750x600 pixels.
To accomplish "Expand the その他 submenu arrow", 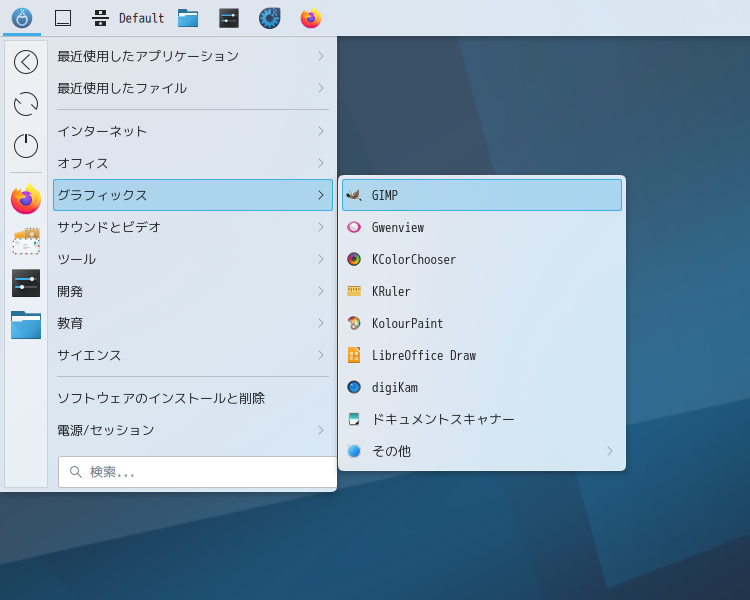I will coord(610,451).
